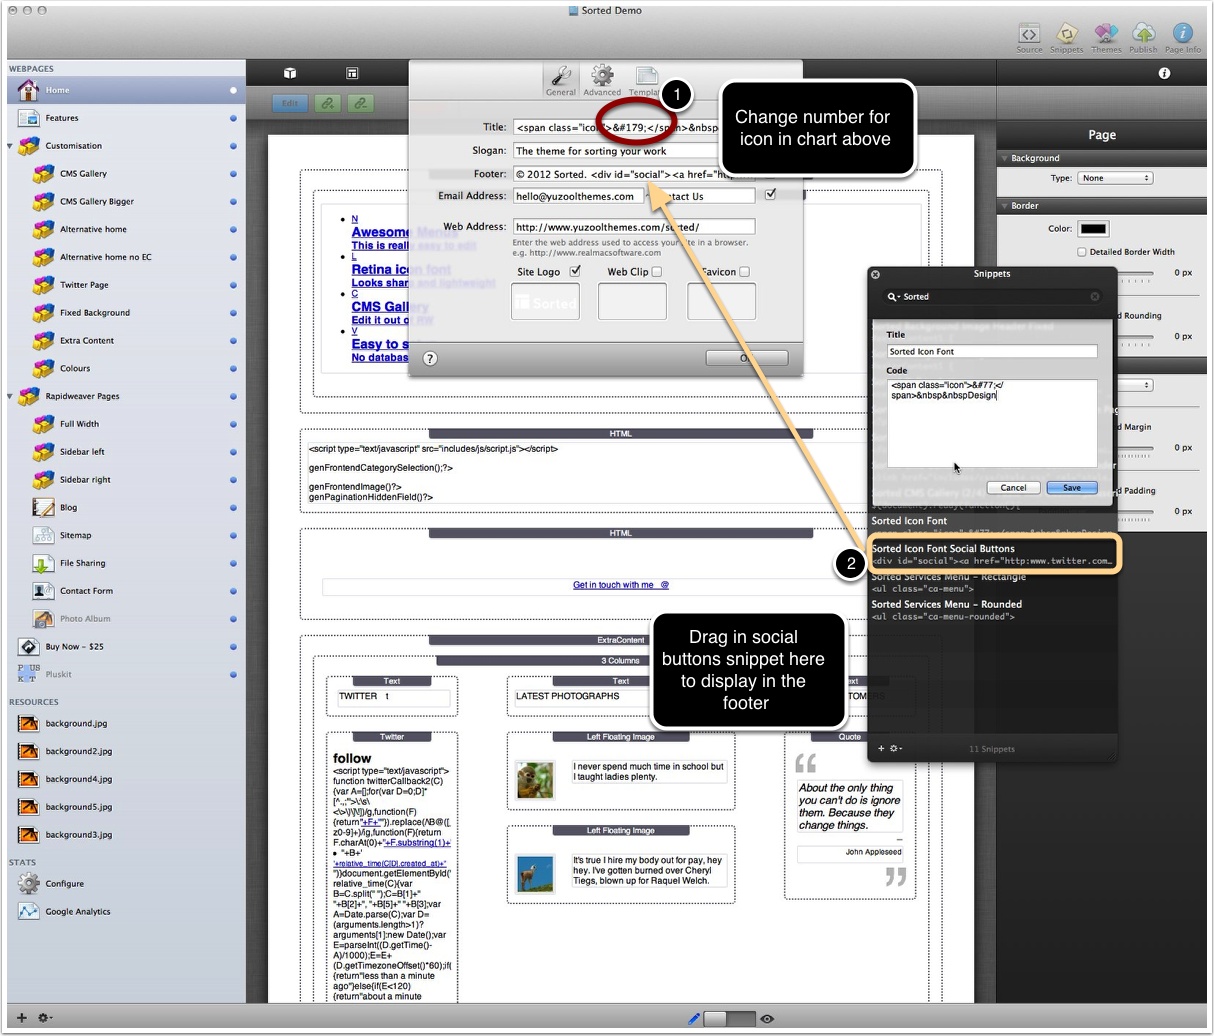This screenshot has height=1036, width=1214.
Task: Collapse the Customisation page group
Action: [x=10, y=146]
